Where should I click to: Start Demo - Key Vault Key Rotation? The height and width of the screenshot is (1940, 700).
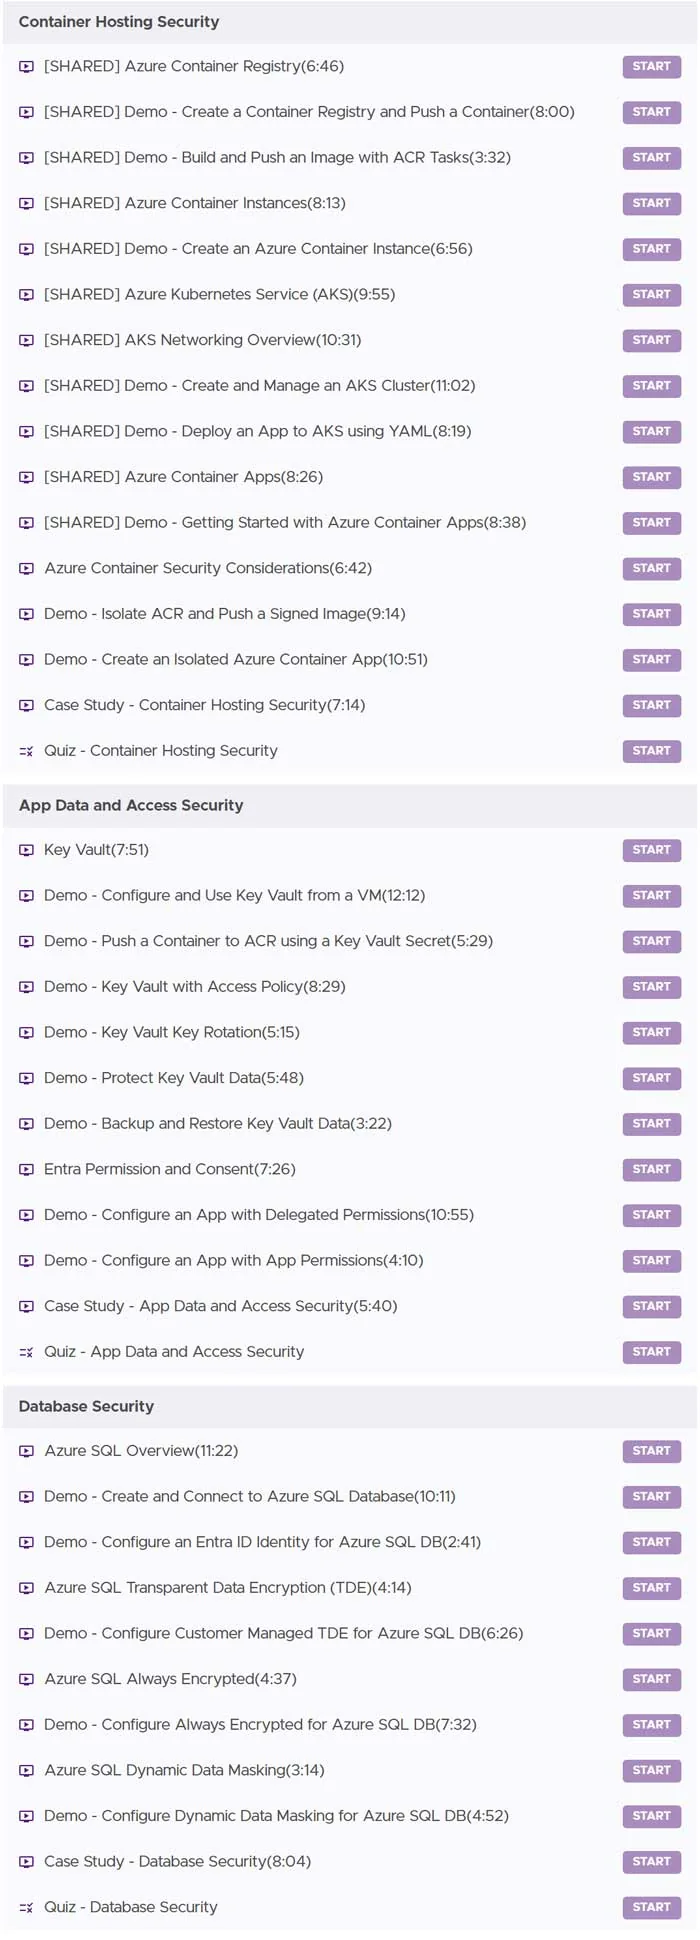tap(651, 1033)
